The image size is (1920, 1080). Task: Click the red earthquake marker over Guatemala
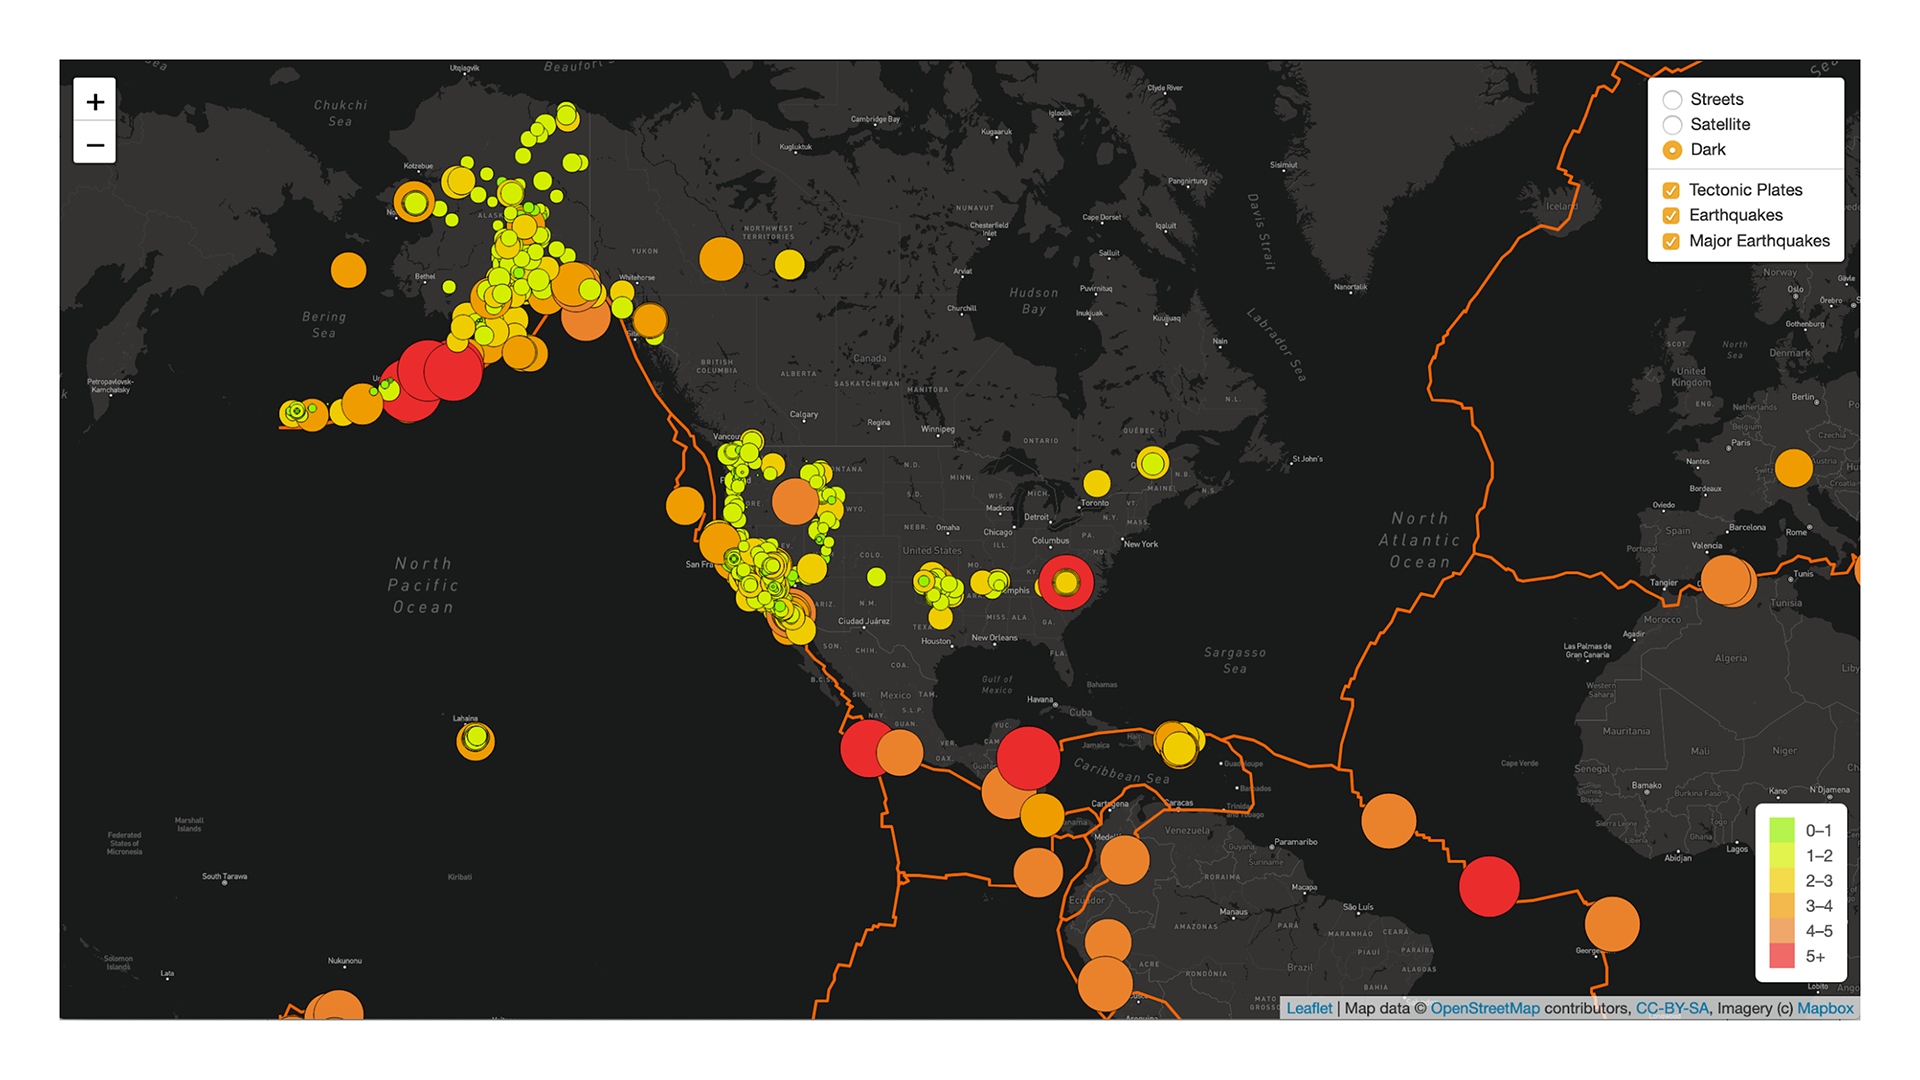click(1027, 758)
